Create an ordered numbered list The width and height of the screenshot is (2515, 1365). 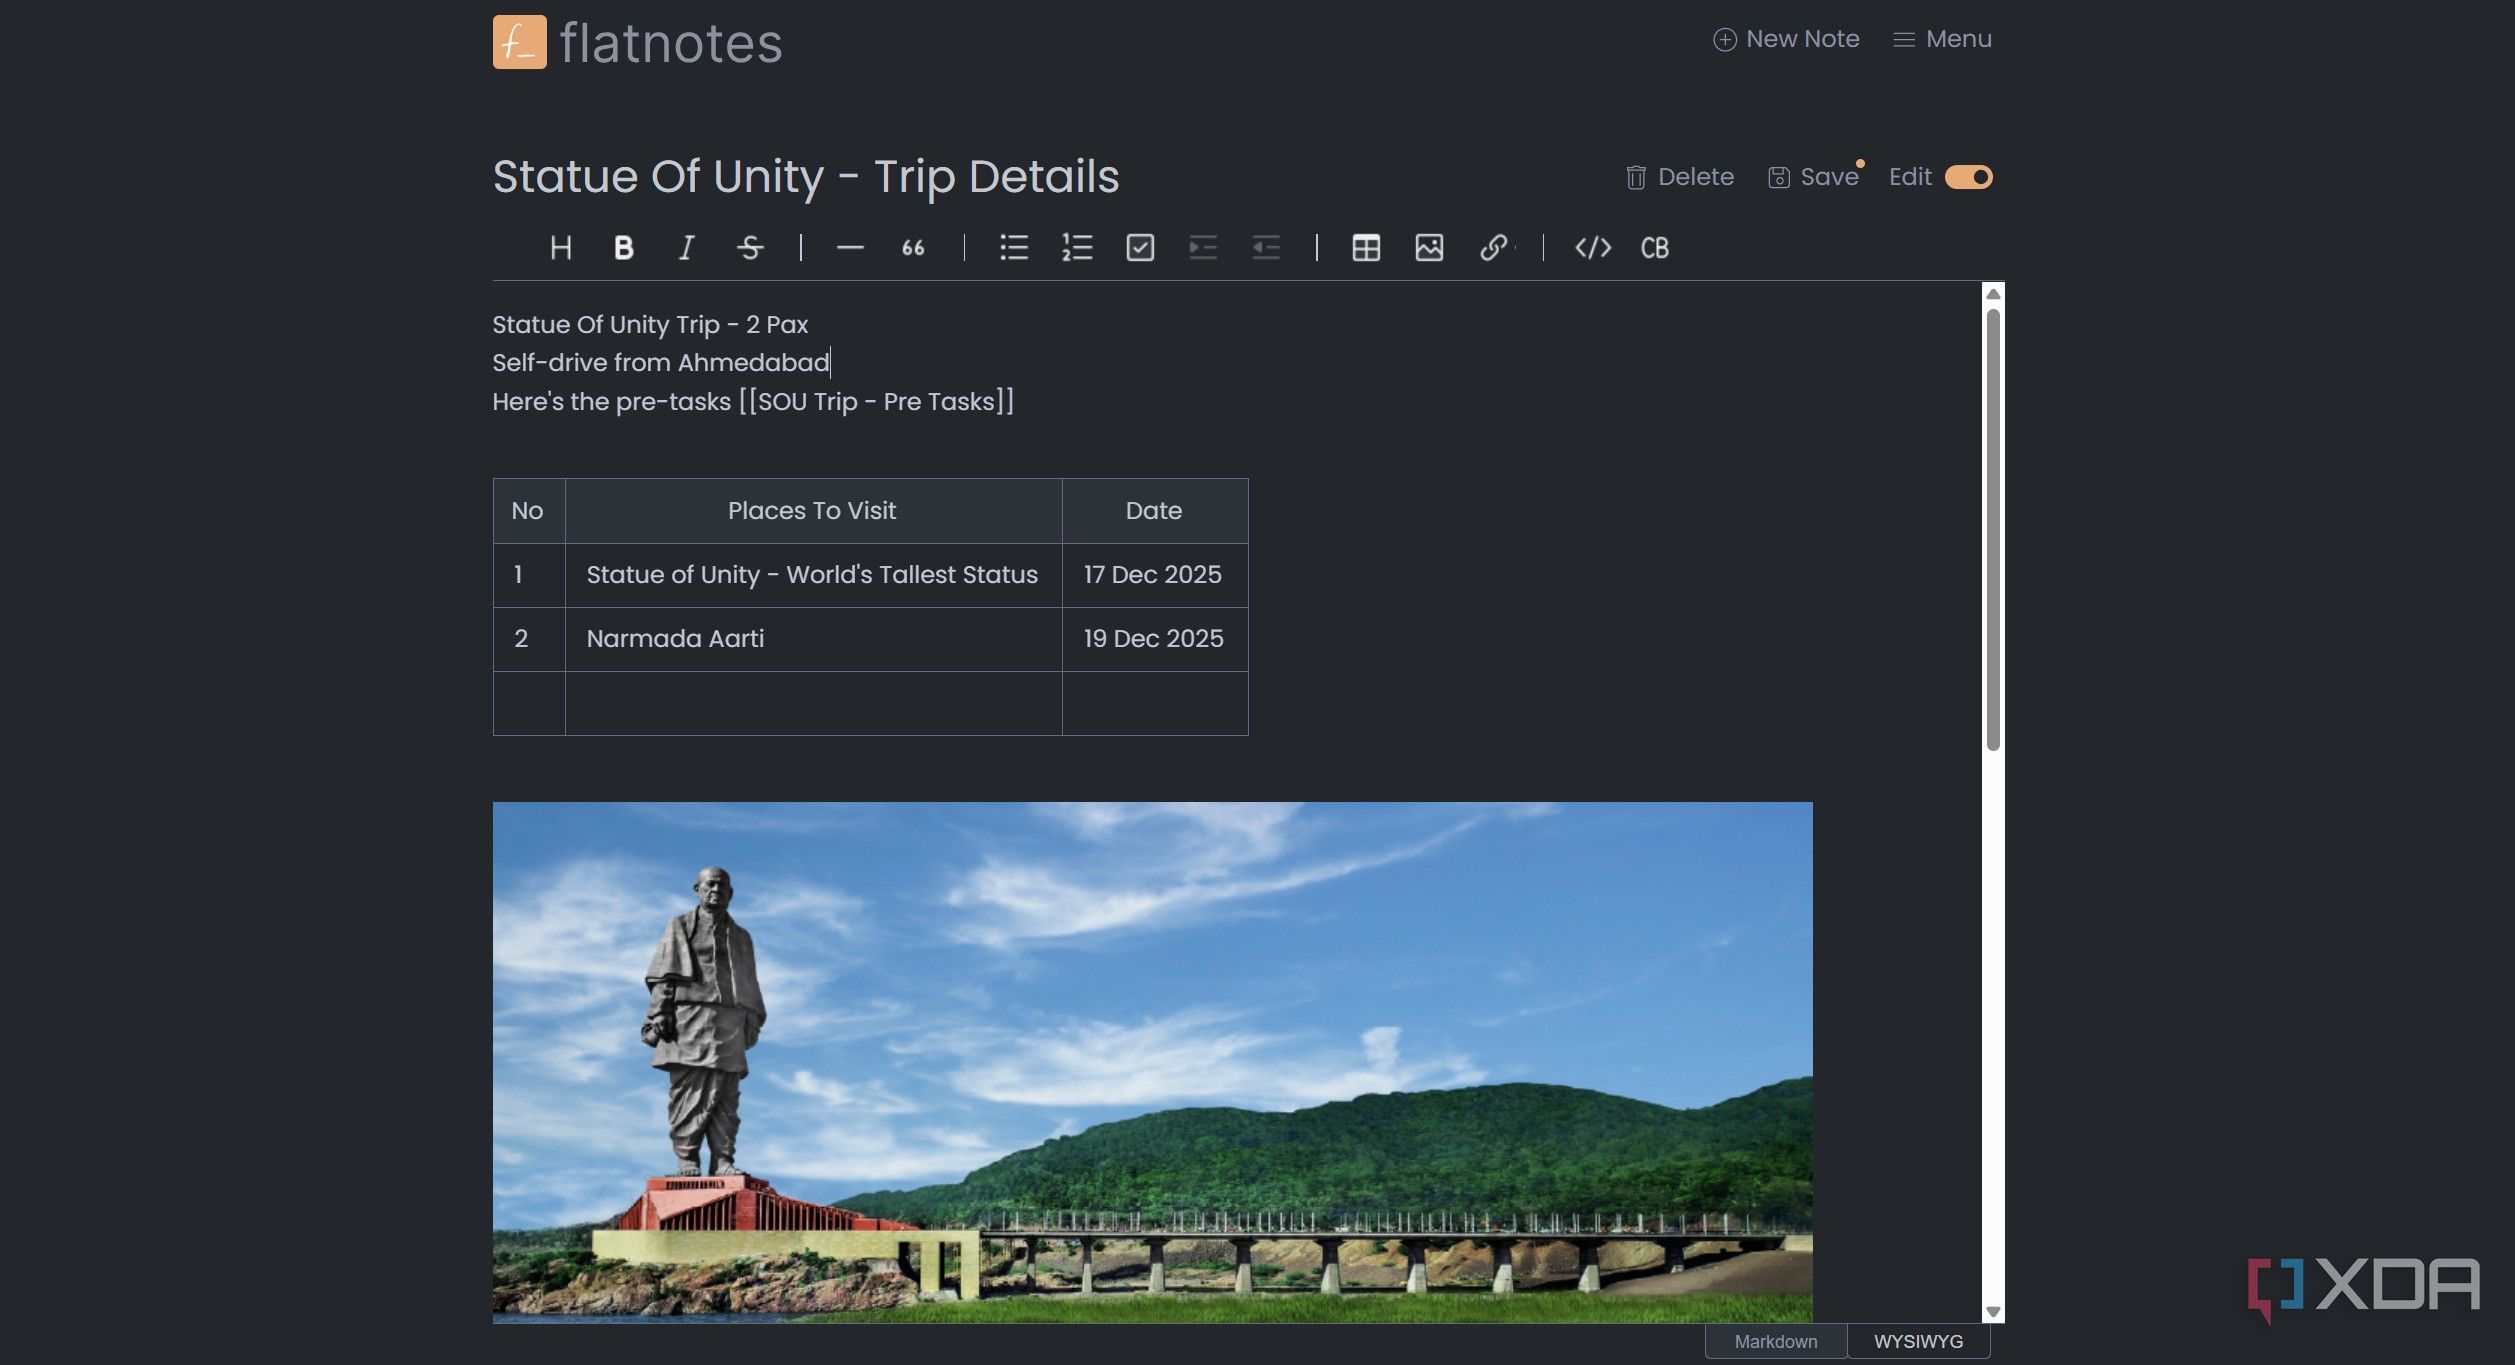coord(1077,248)
